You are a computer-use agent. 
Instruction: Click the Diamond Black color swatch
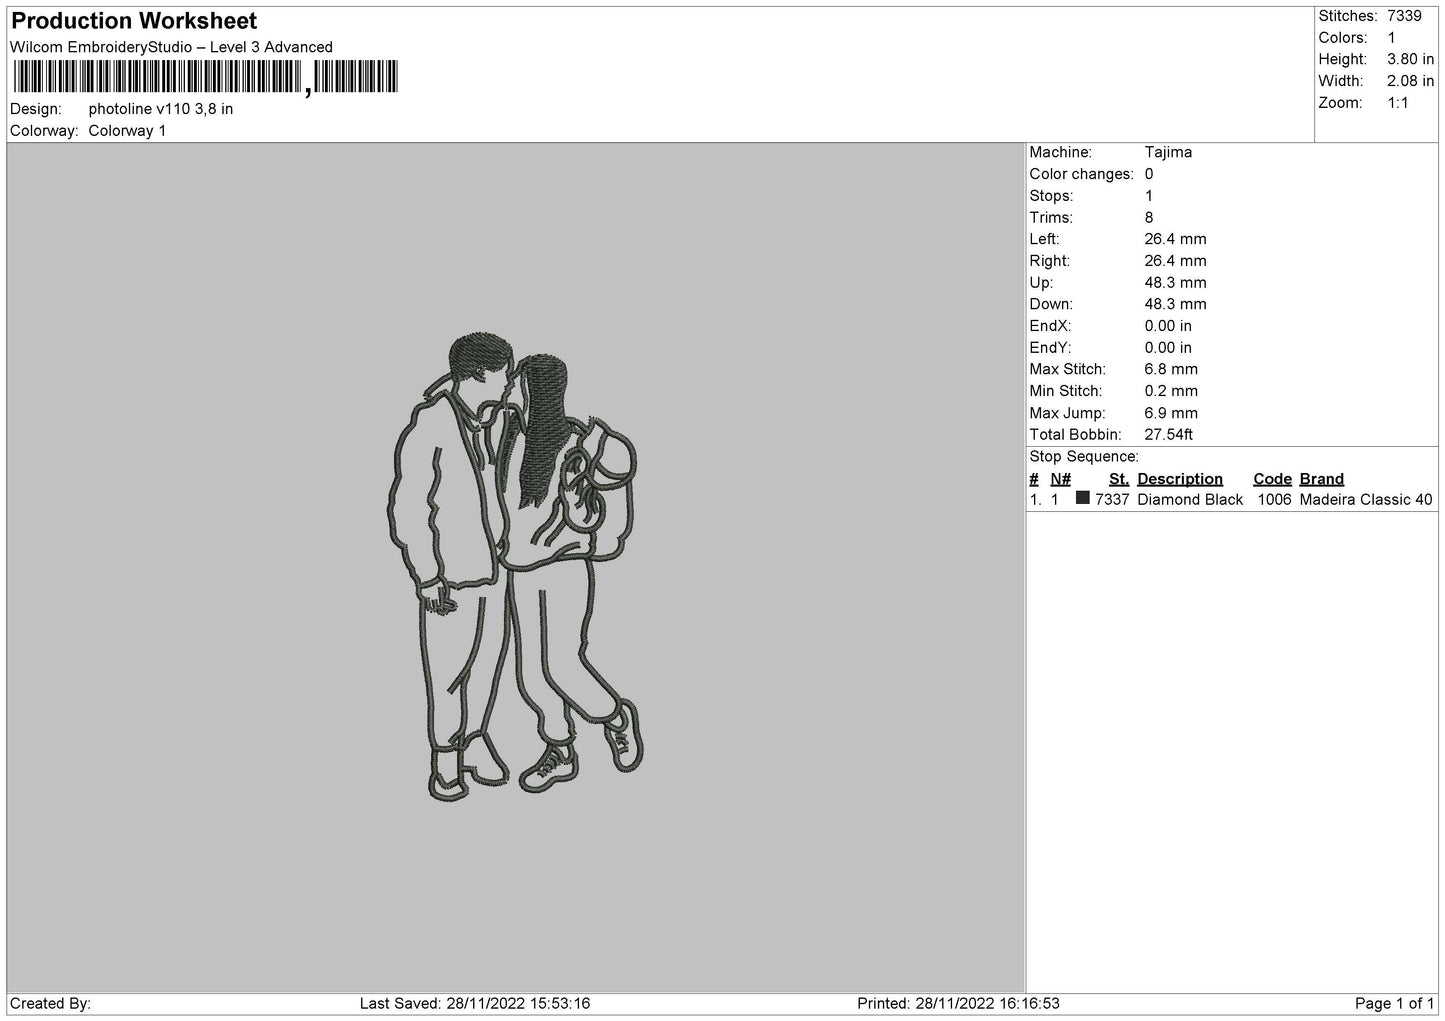click(x=1082, y=498)
